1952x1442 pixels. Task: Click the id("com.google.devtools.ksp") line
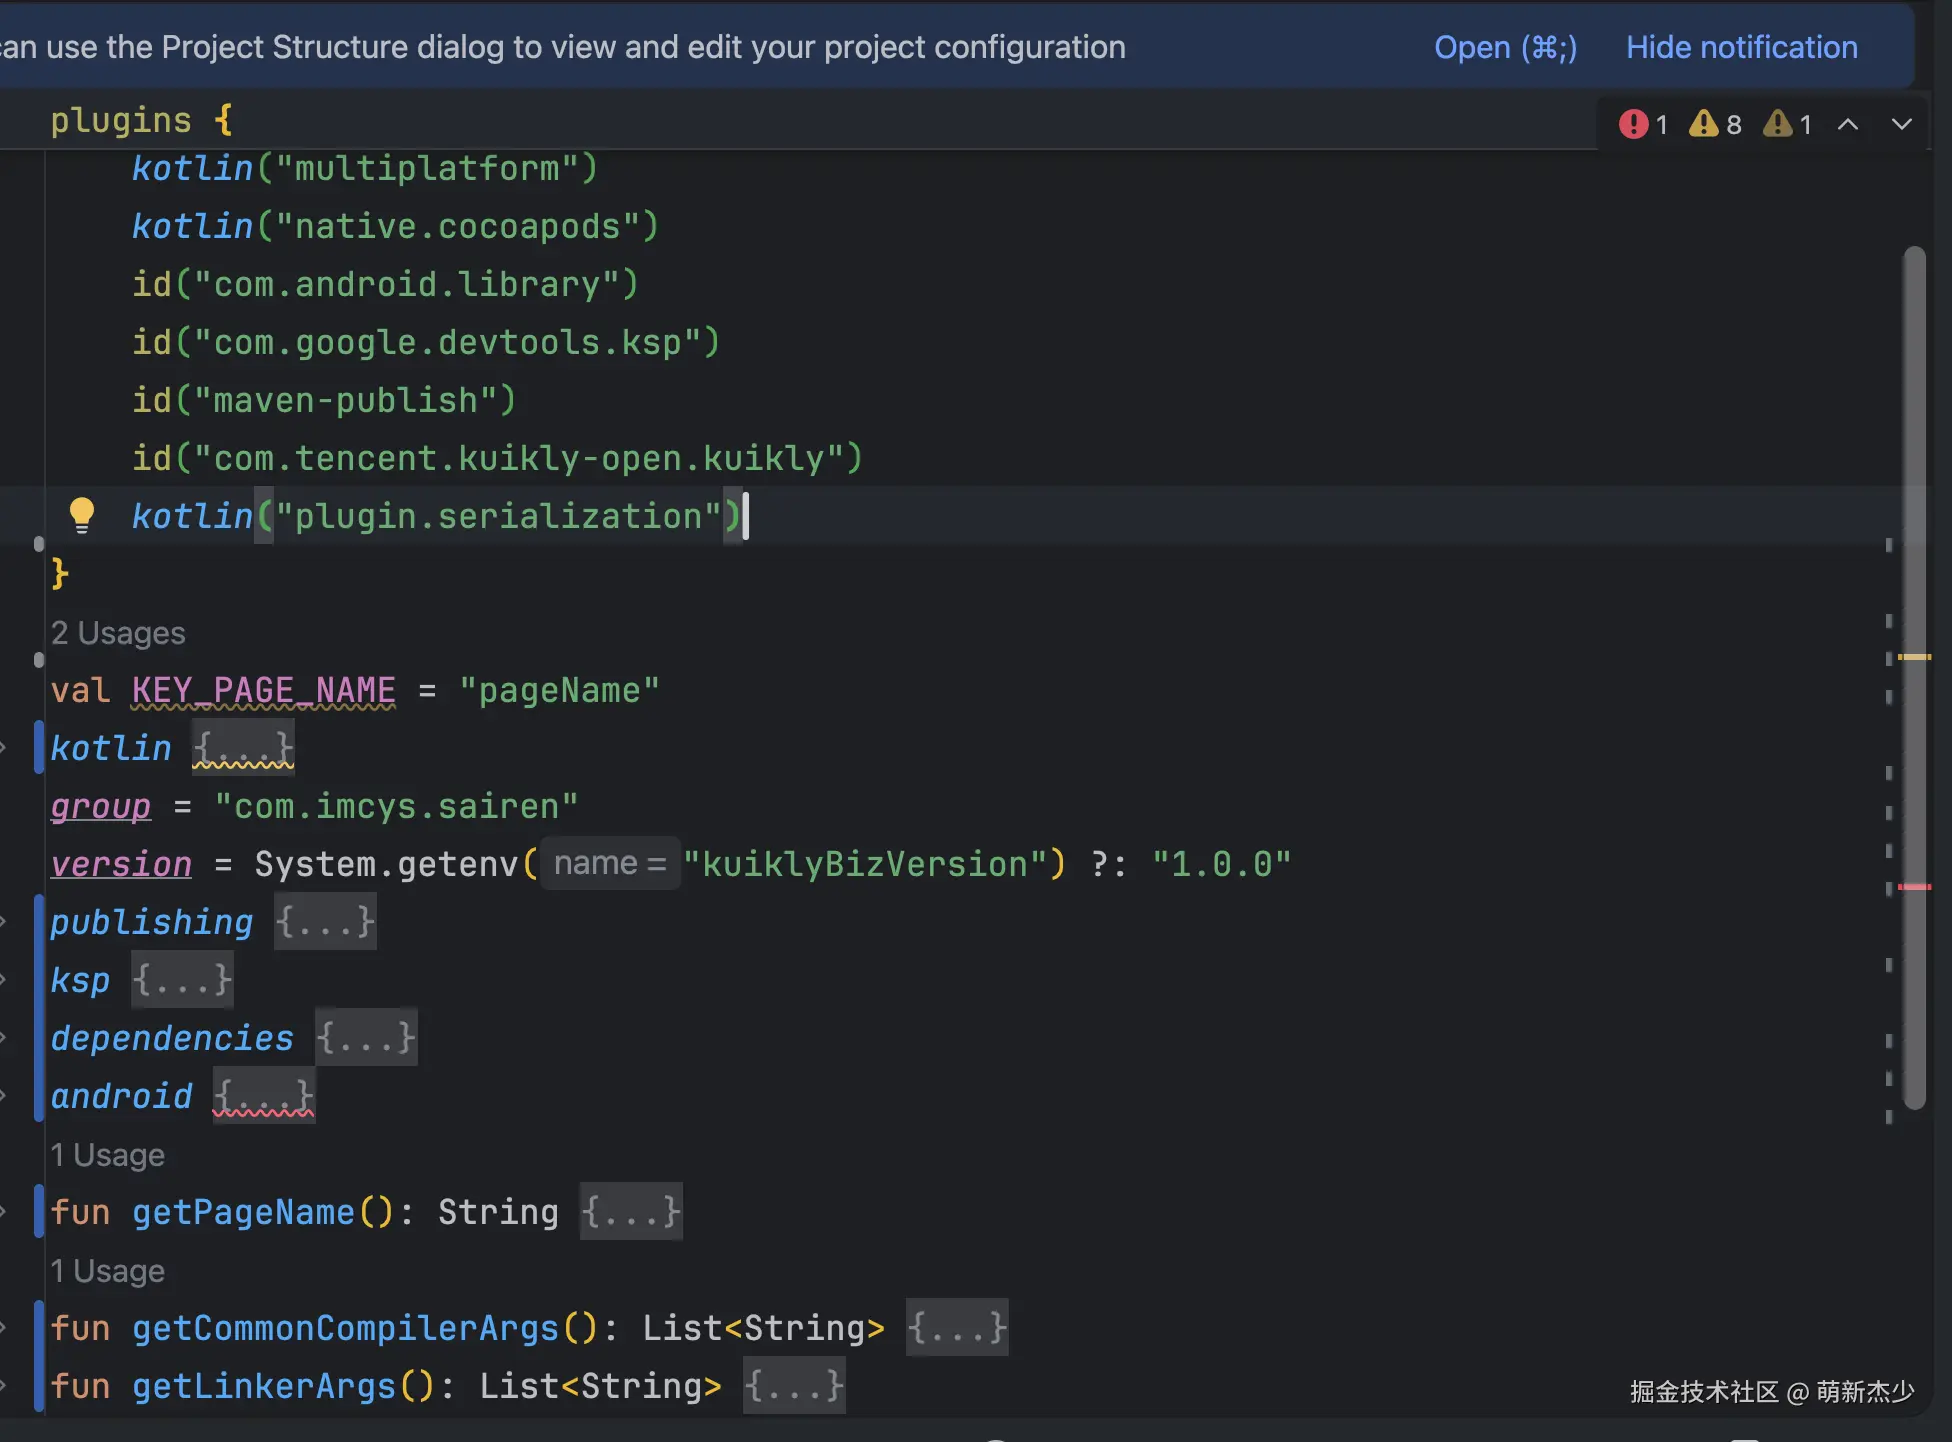pyautogui.click(x=426, y=341)
